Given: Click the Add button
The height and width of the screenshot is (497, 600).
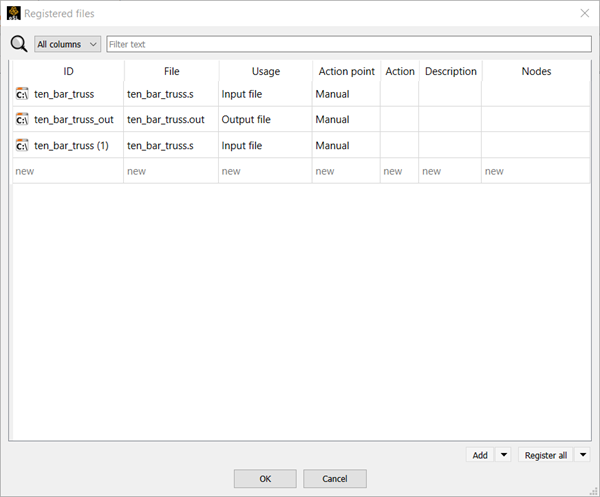Looking at the screenshot, I should 480,455.
